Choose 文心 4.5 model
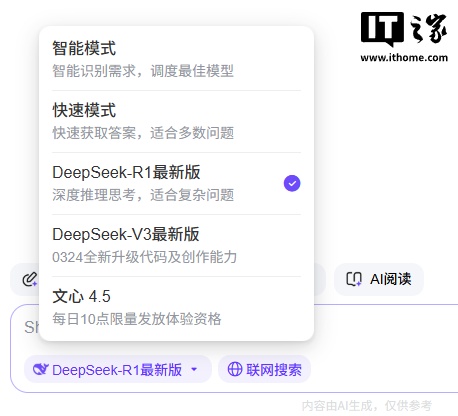The height and width of the screenshot is (416, 458). click(x=176, y=307)
